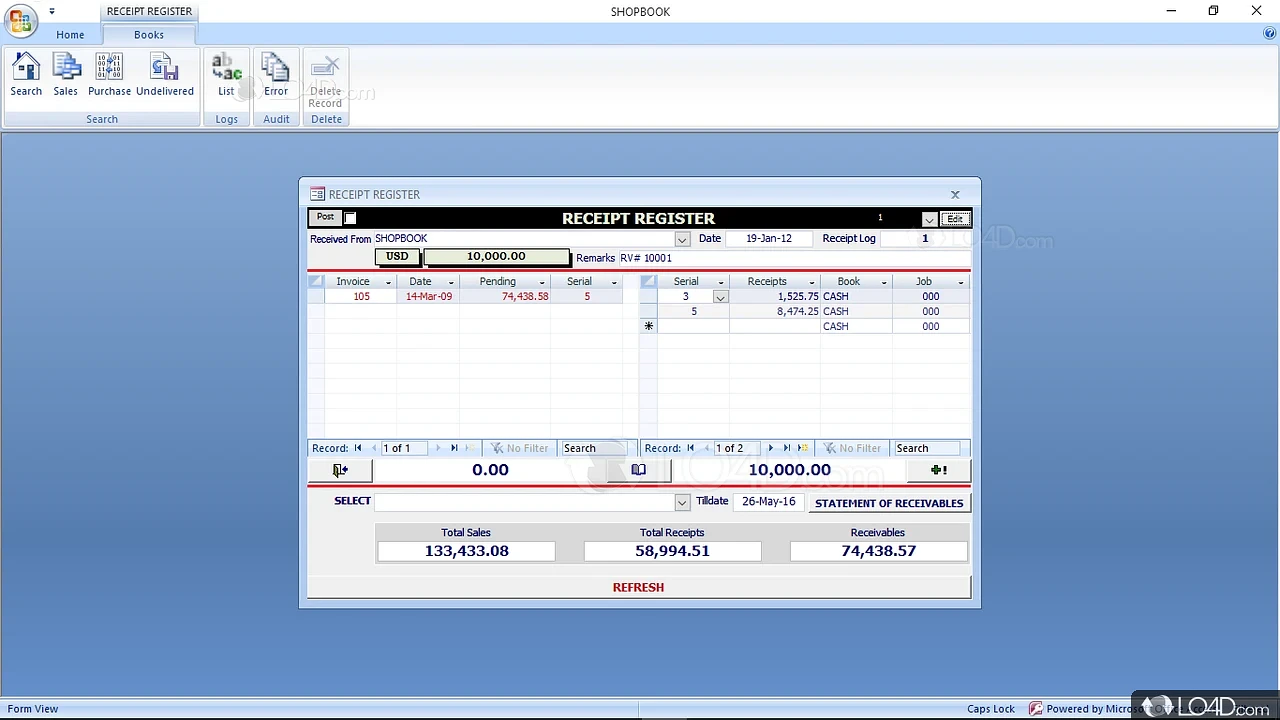Click the Receipt Register form title icon

coord(317,194)
